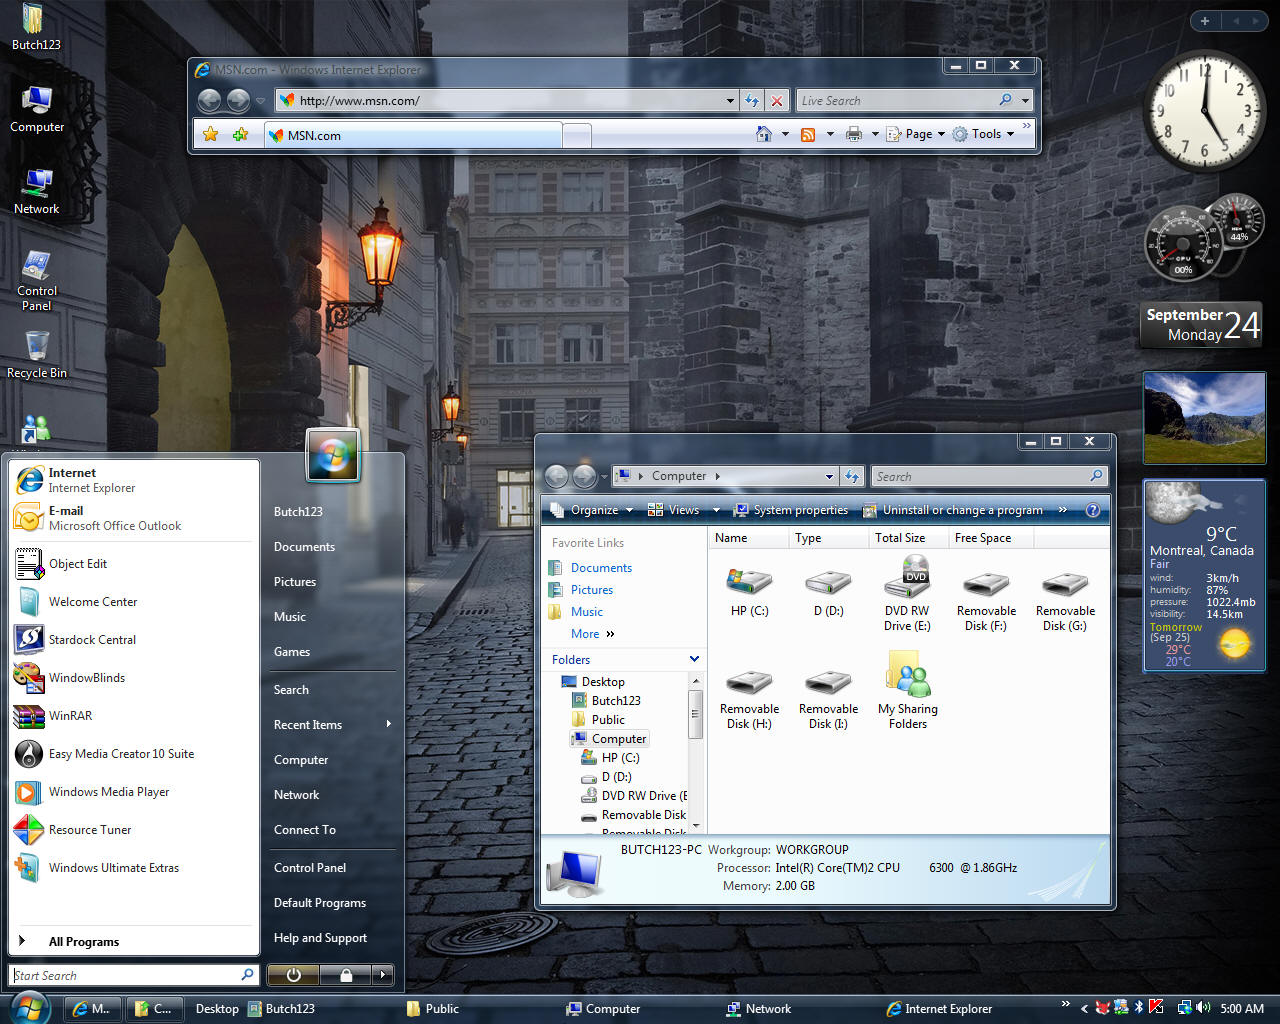1280x1024 pixels.
Task: Open the Recycle Bin desktop icon
Action: tap(37, 356)
